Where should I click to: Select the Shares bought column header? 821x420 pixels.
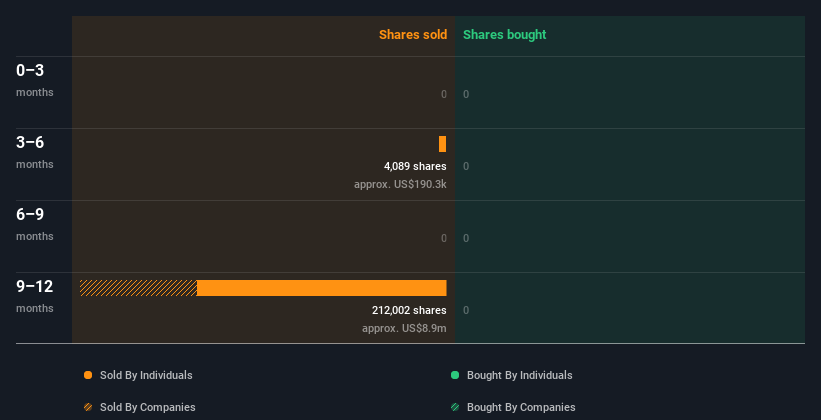click(x=505, y=35)
